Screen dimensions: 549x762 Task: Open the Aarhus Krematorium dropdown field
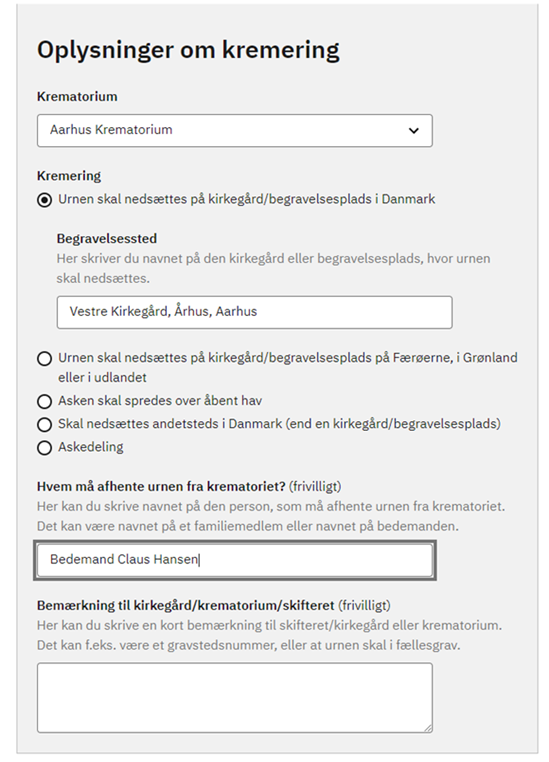[235, 130]
